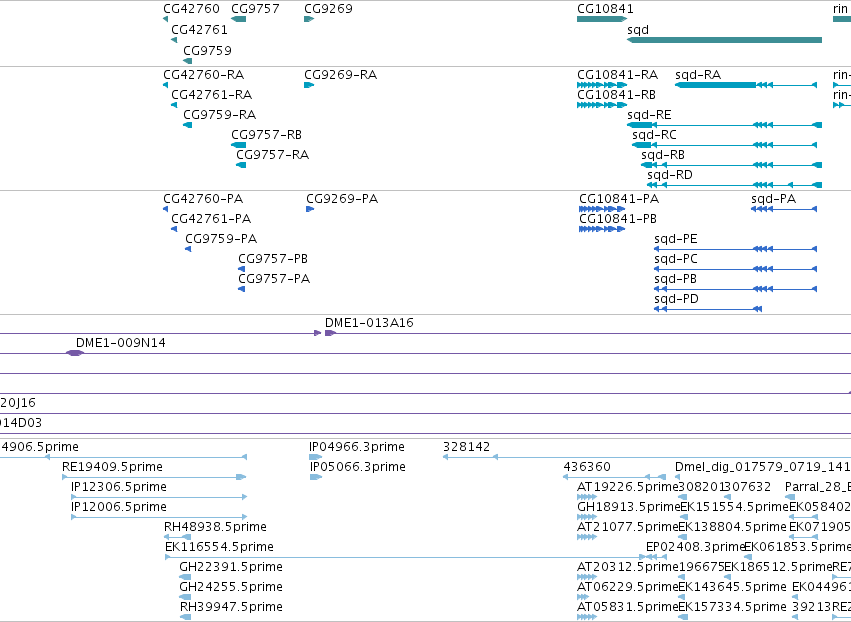Click transcript label sqd-RB
The width and height of the screenshot is (851, 622).
click(663, 155)
